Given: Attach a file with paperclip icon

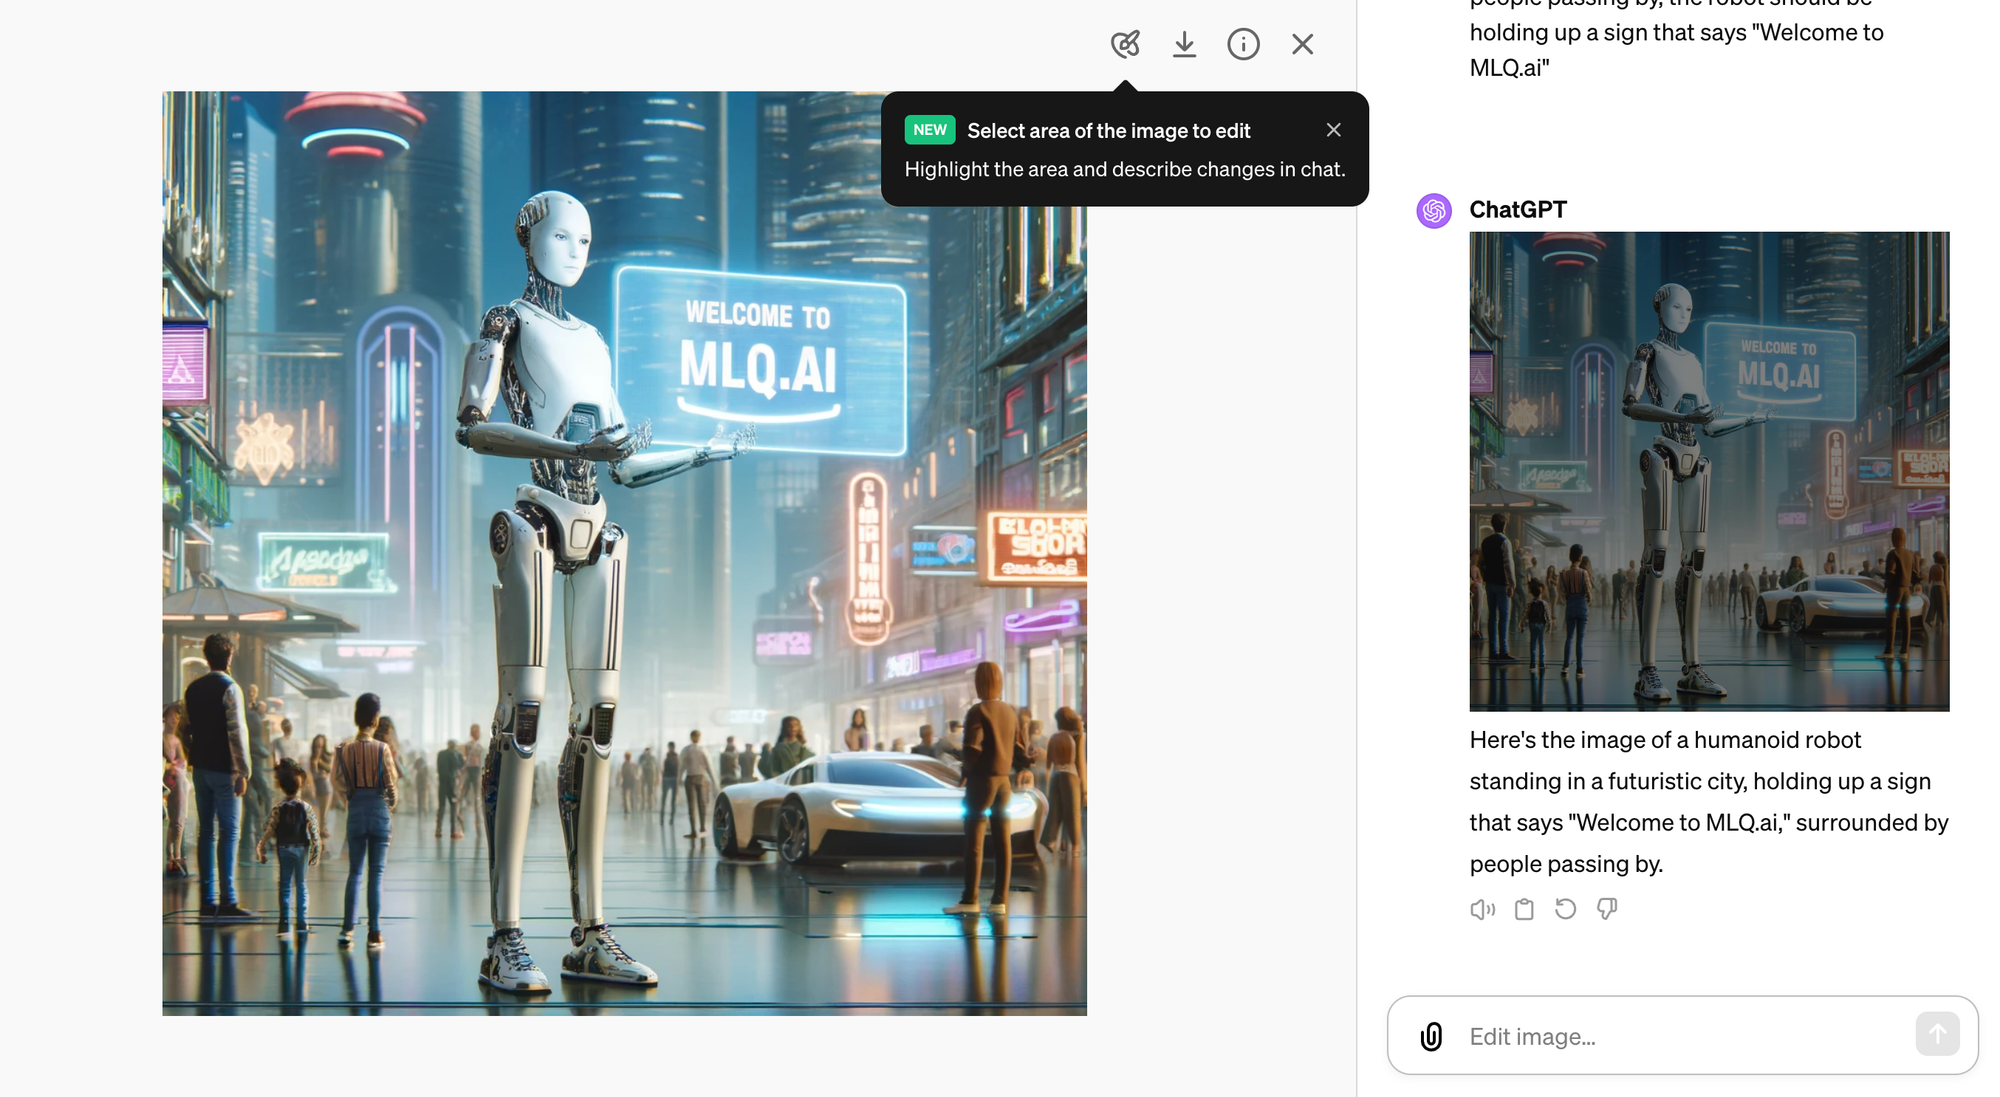Looking at the screenshot, I should [1431, 1036].
